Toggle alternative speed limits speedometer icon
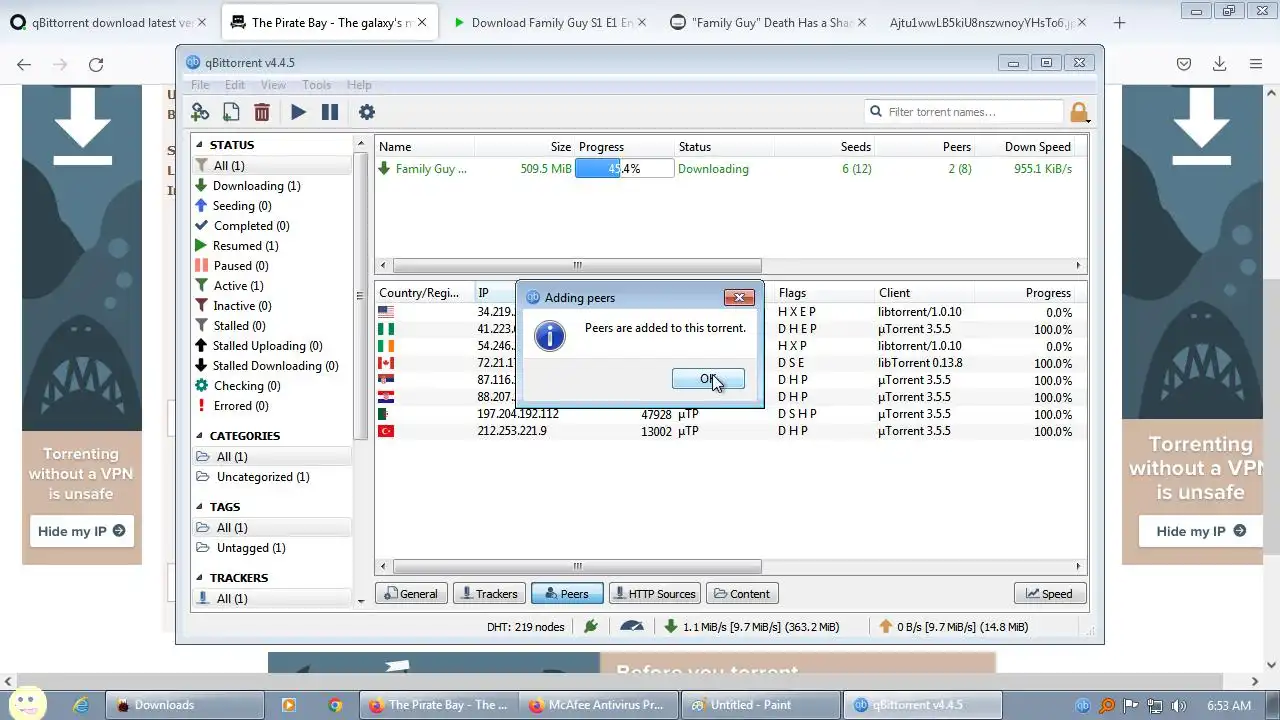Image resolution: width=1280 pixels, height=720 pixels. tap(632, 627)
